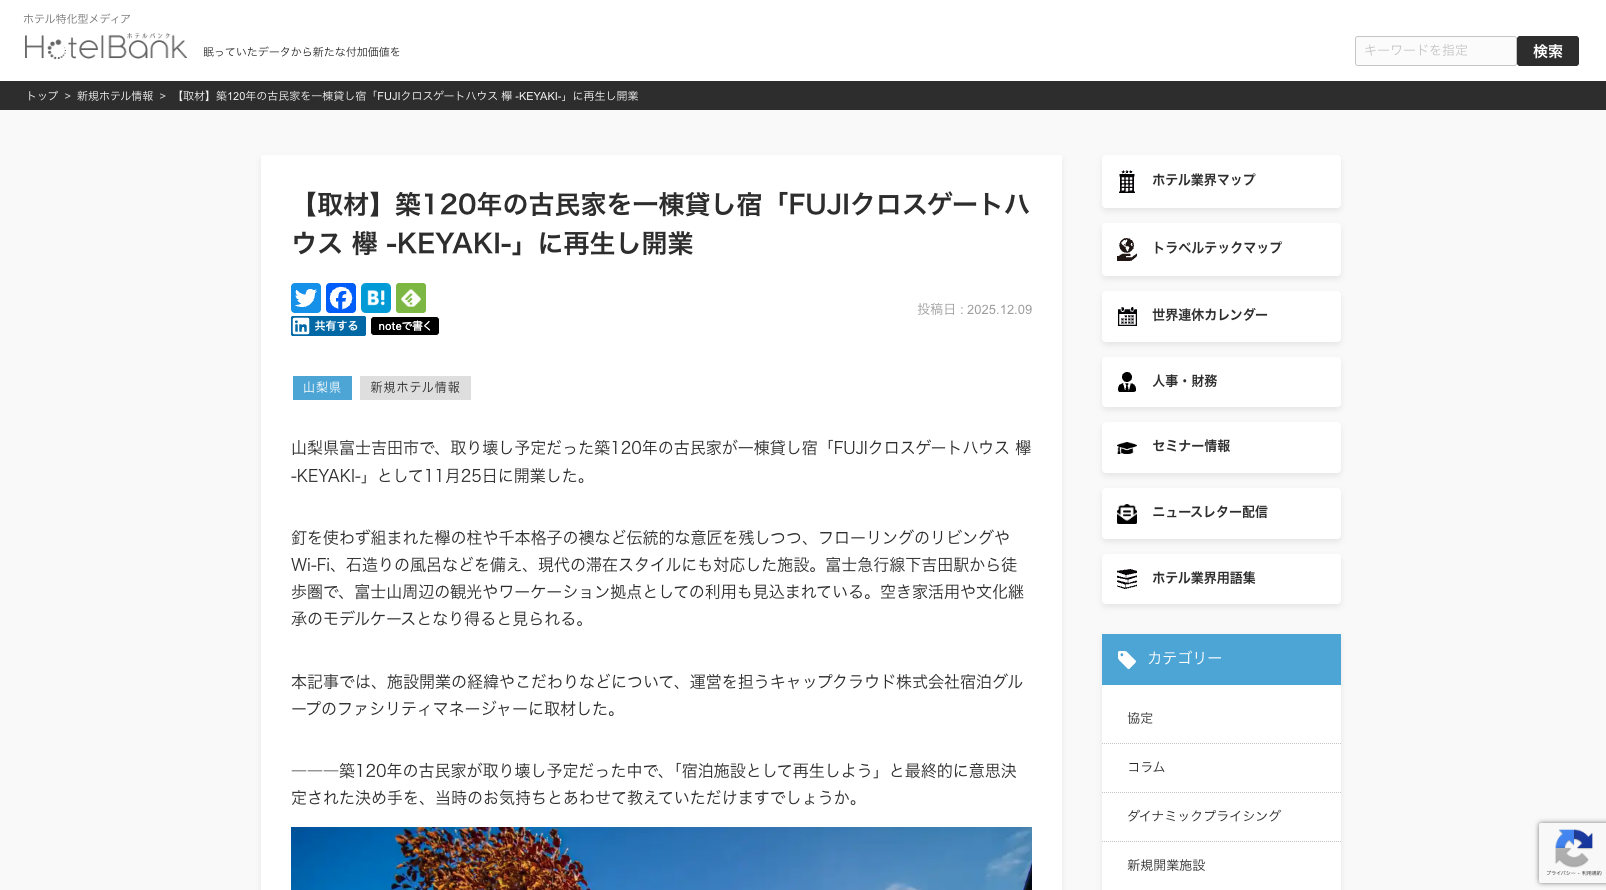Click the LinkedIn 共有する button
The height and width of the screenshot is (890, 1606).
pos(328,326)
